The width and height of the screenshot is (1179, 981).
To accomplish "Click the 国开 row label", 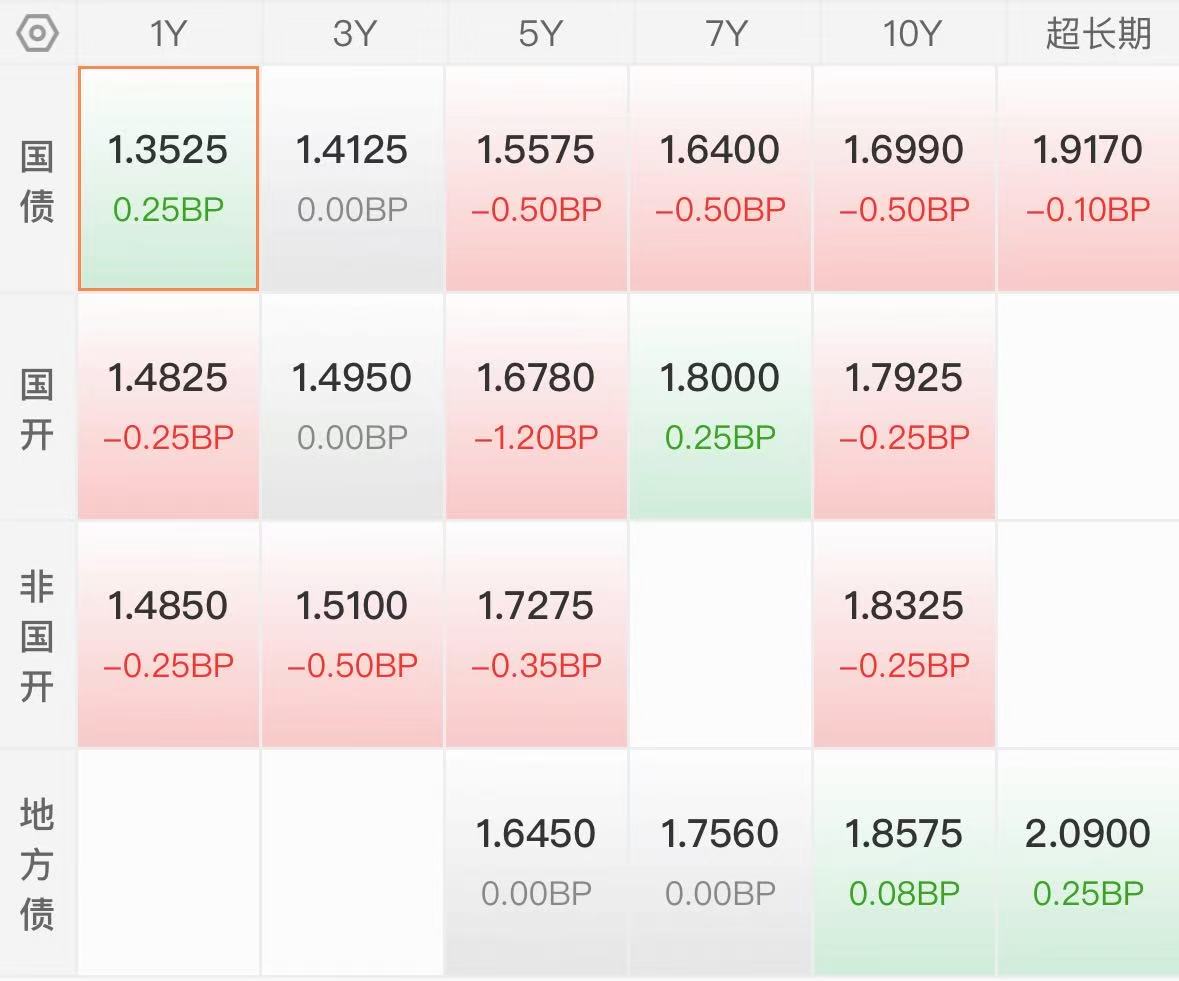I will [37, 409].
